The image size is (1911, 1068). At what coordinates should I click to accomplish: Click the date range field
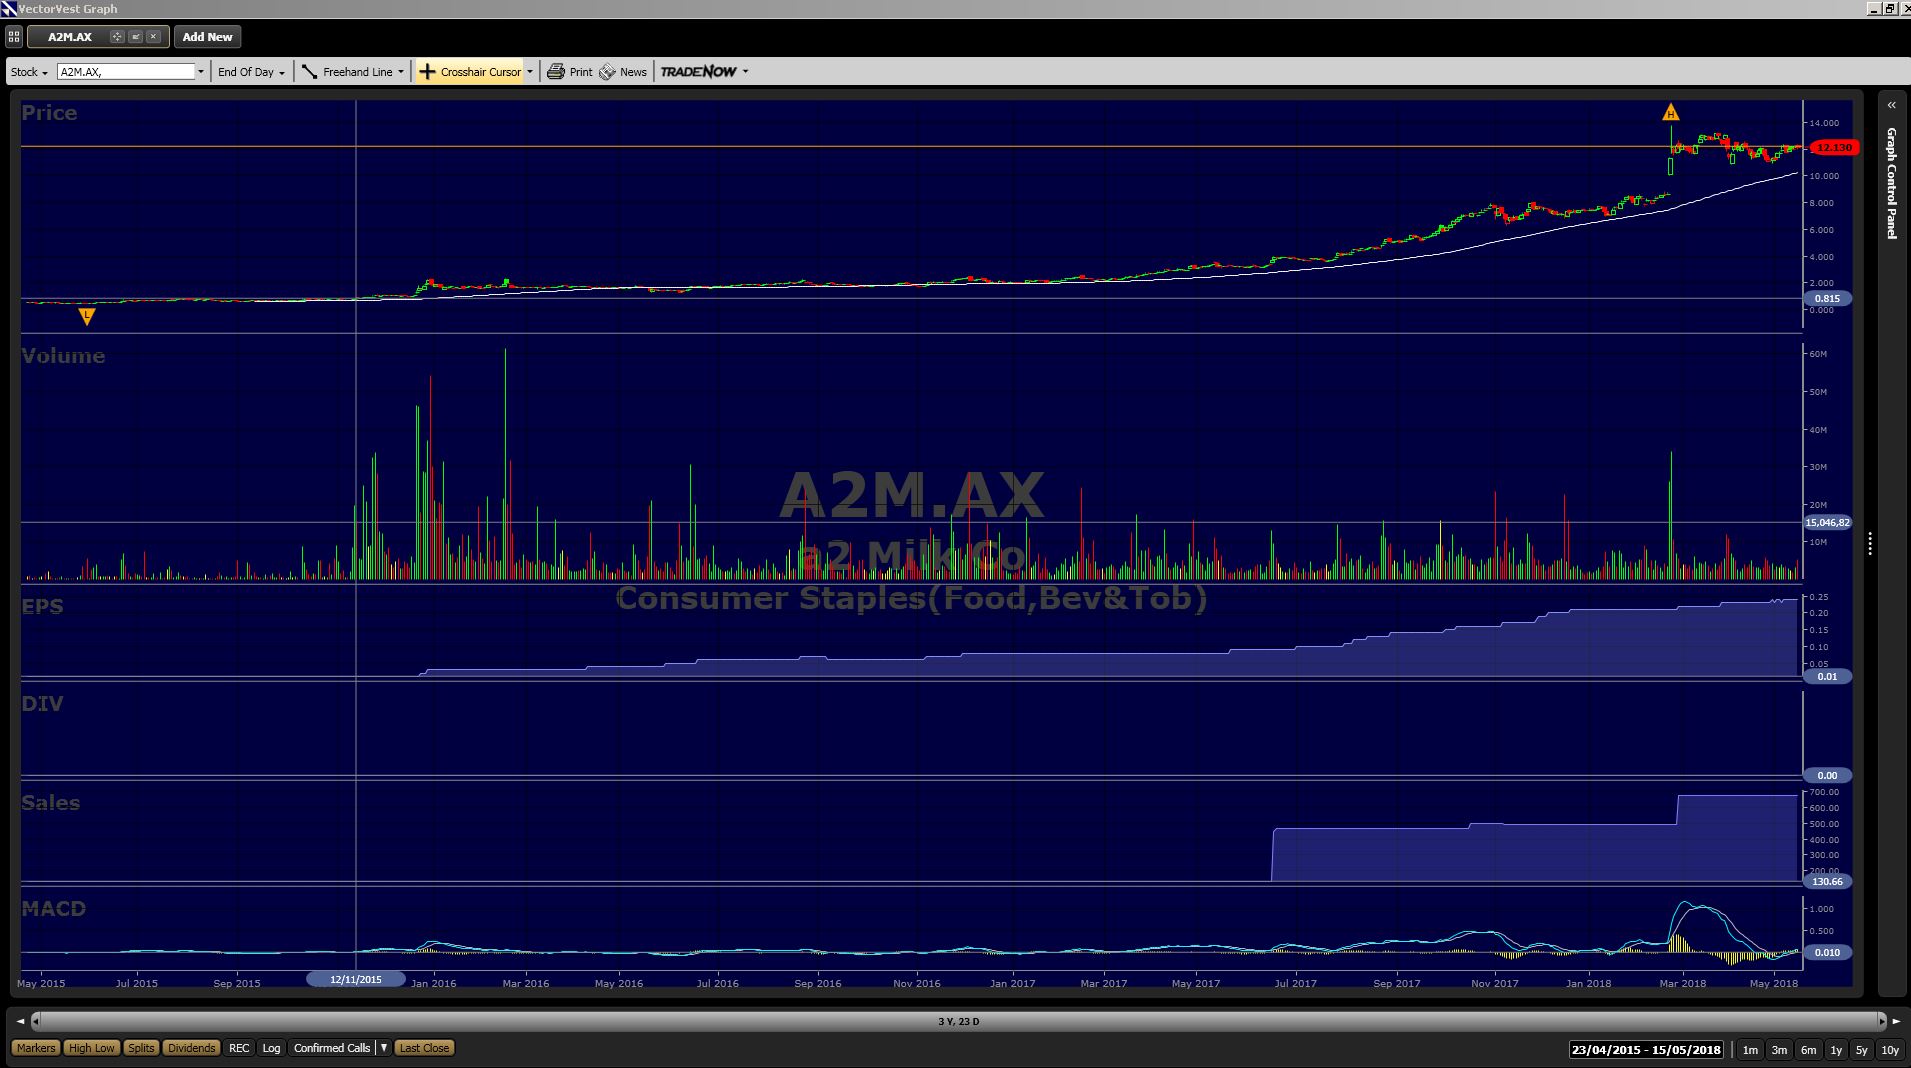(1646, 1050)
